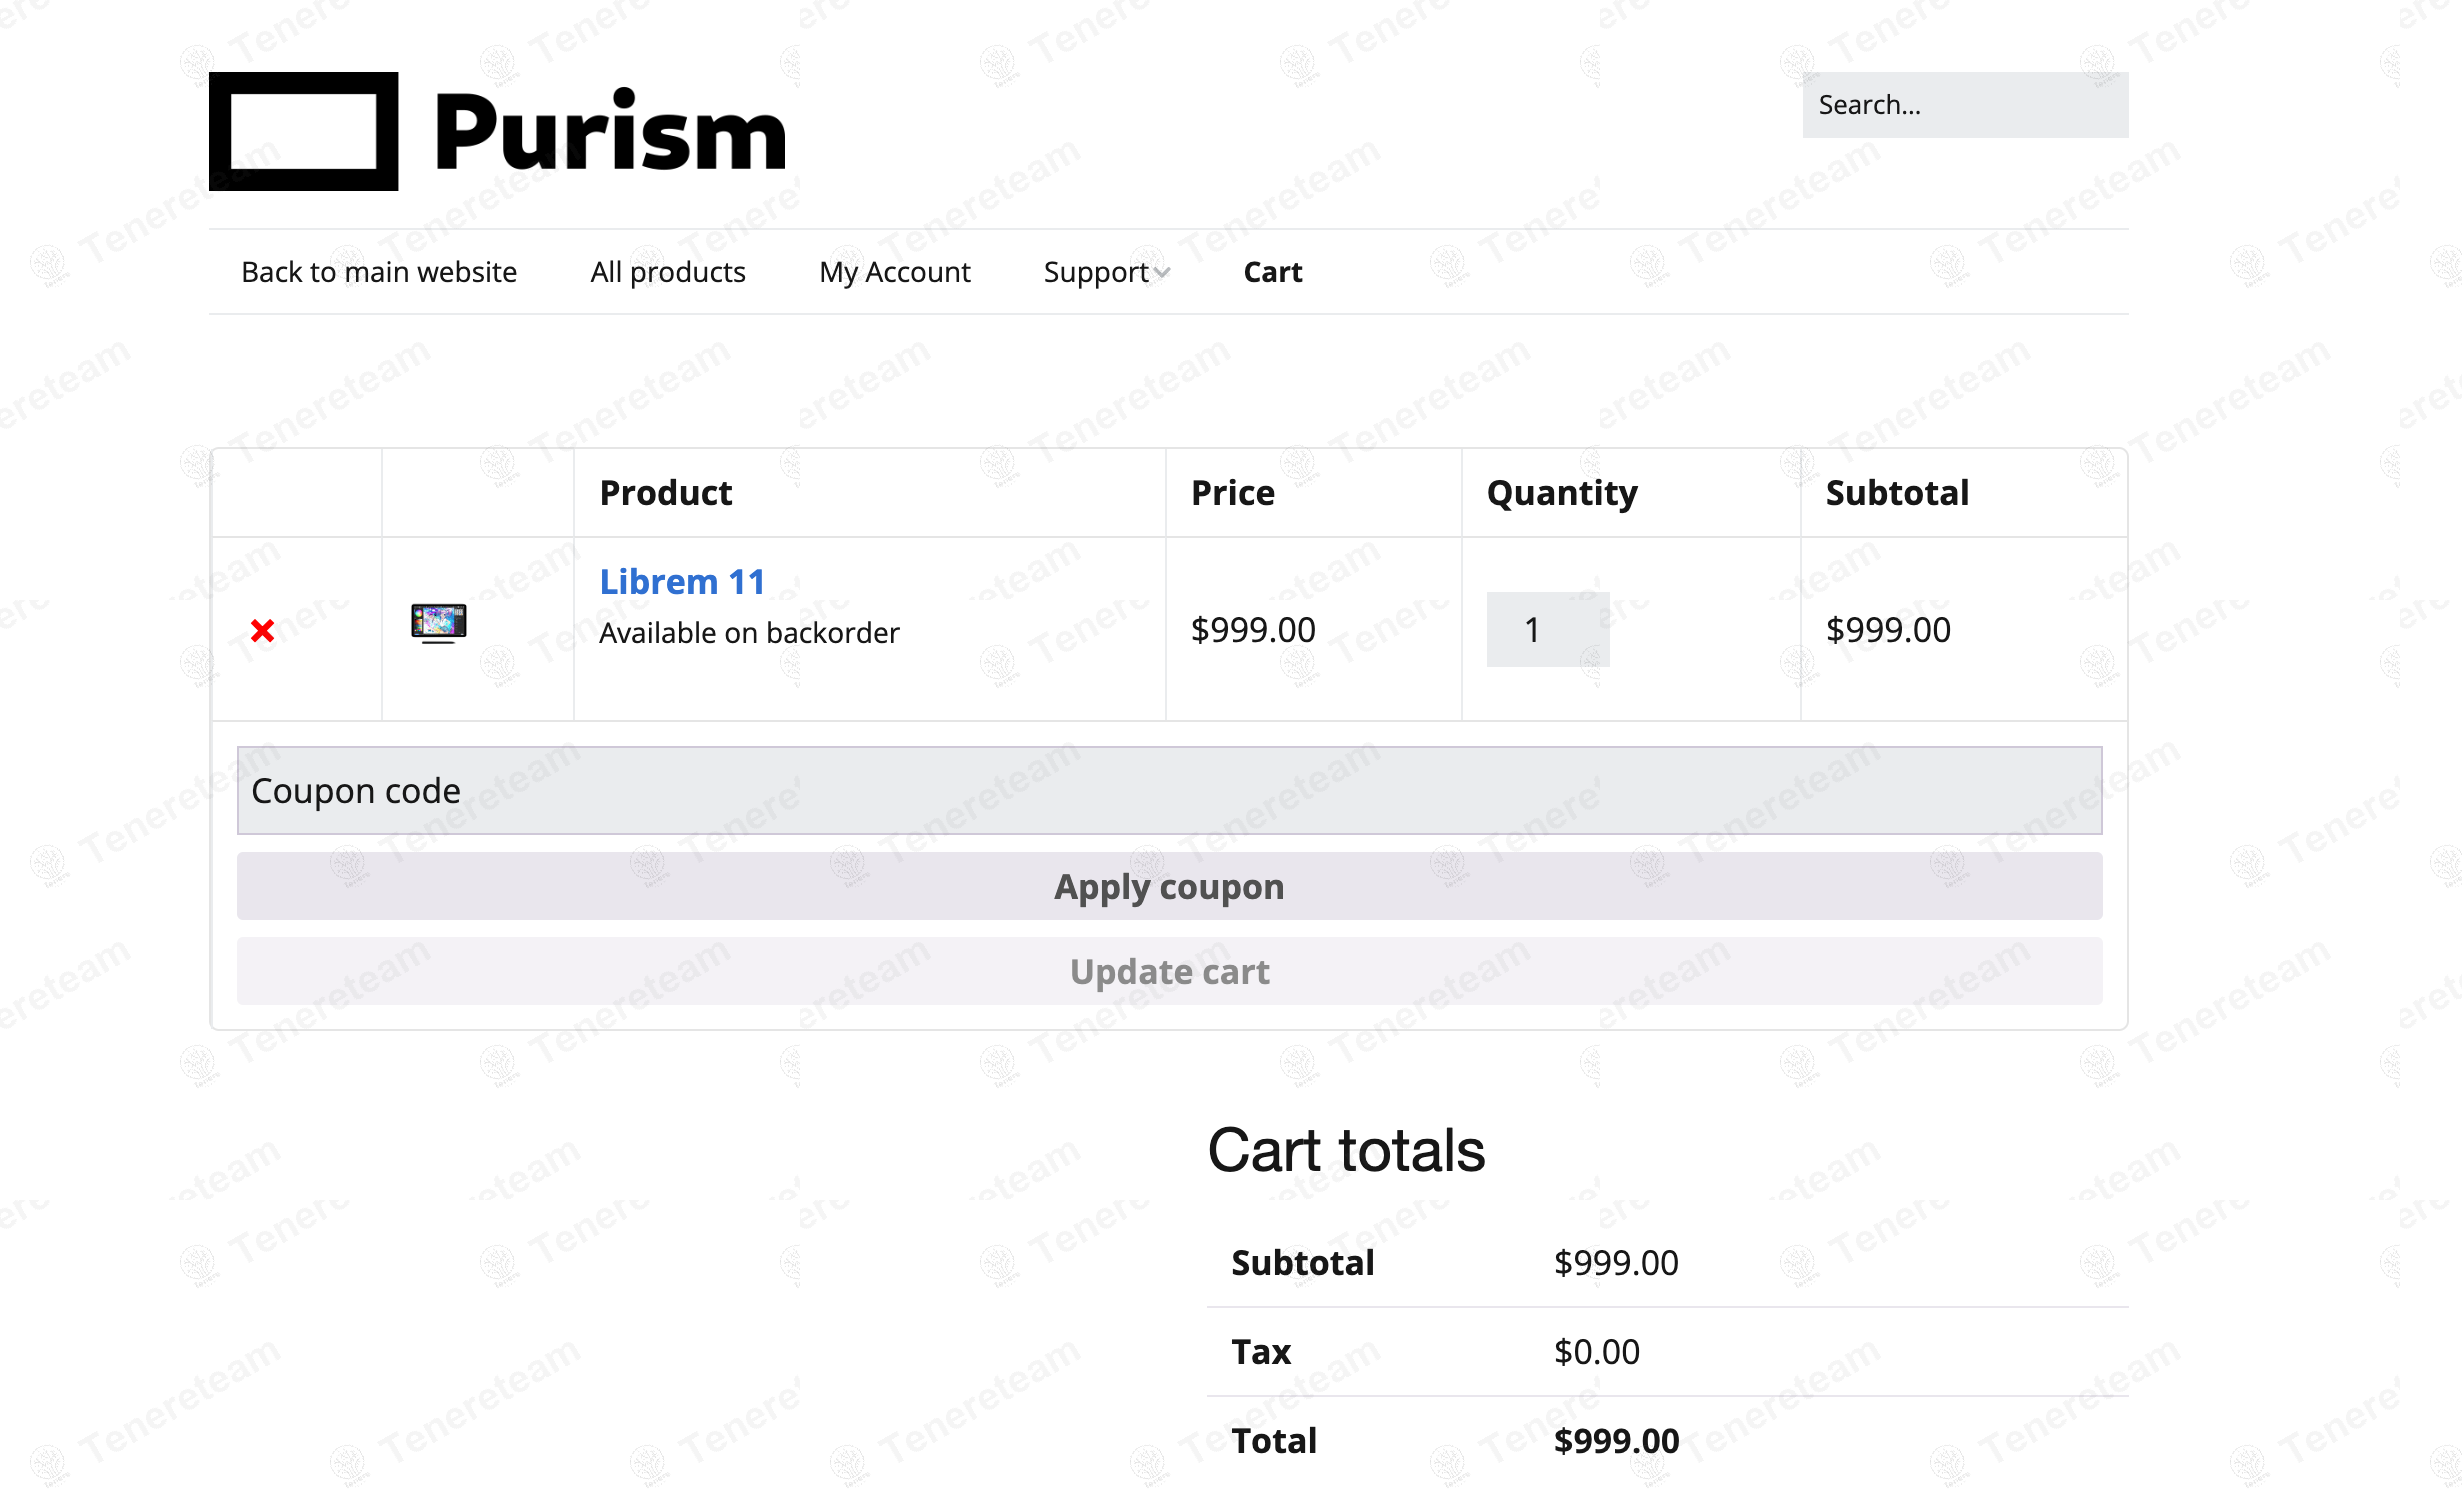This screenshot has height=1492, width=2462.
Task: Open the All products menu item
Action: (668, 272)
